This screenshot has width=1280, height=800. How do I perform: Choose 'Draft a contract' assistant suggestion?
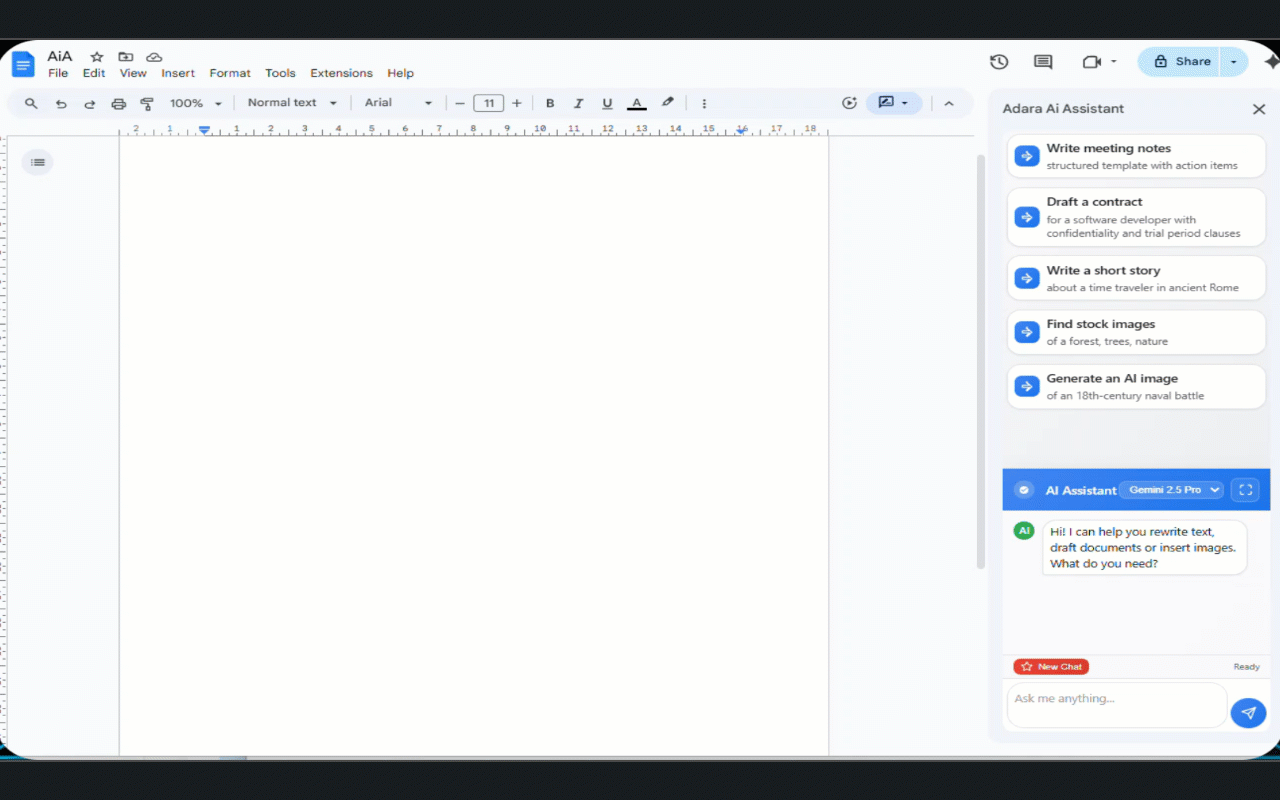point(1135,216)
